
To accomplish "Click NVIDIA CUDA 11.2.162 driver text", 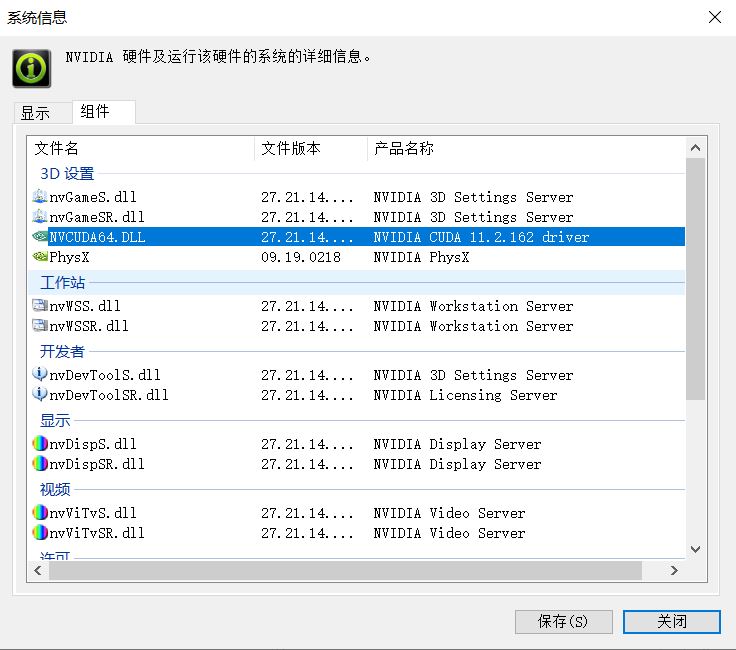I will [481, 237].
